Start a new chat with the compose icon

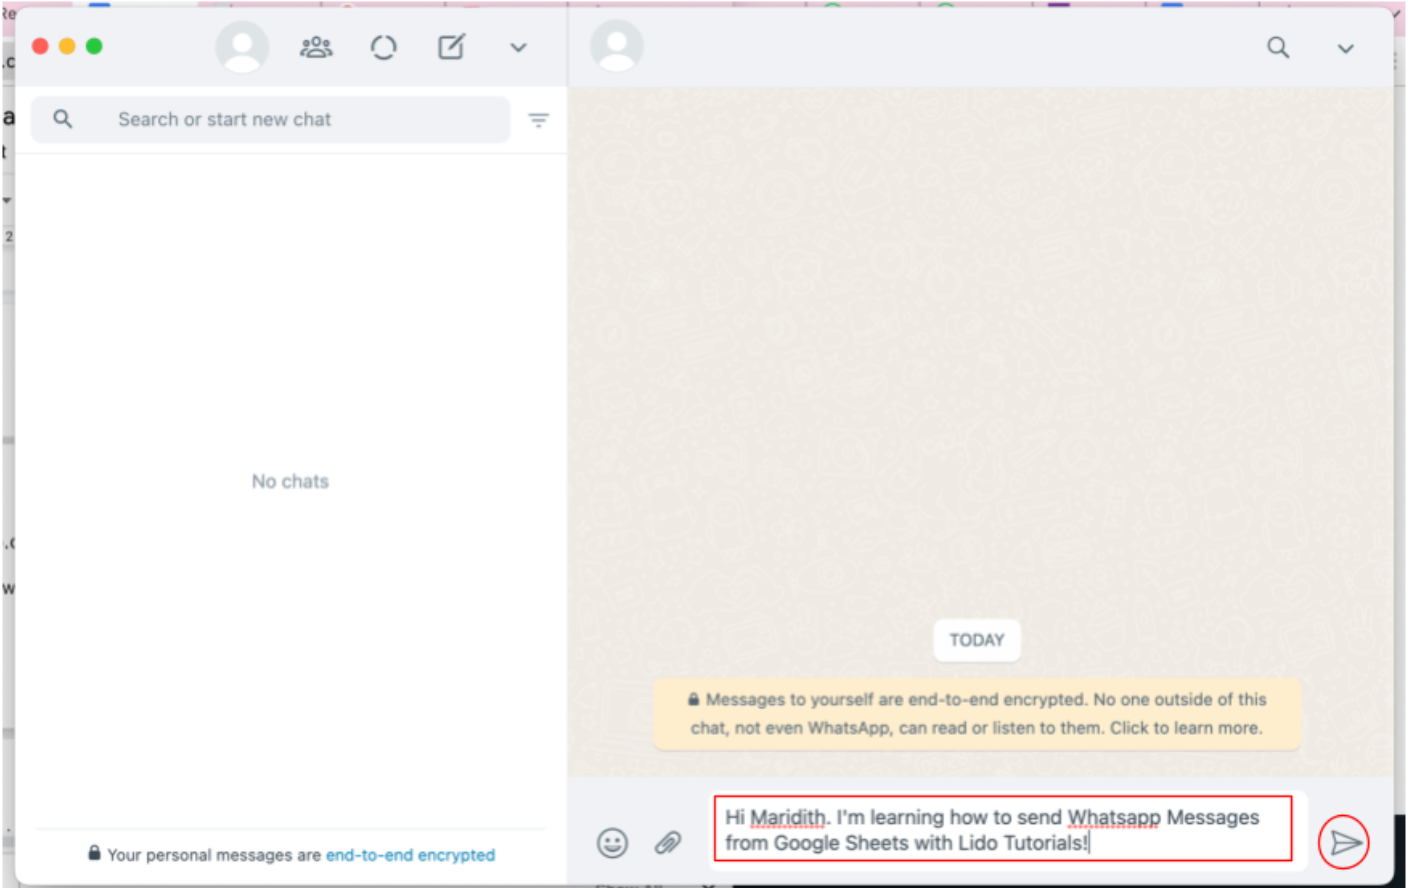click(451, 47)
